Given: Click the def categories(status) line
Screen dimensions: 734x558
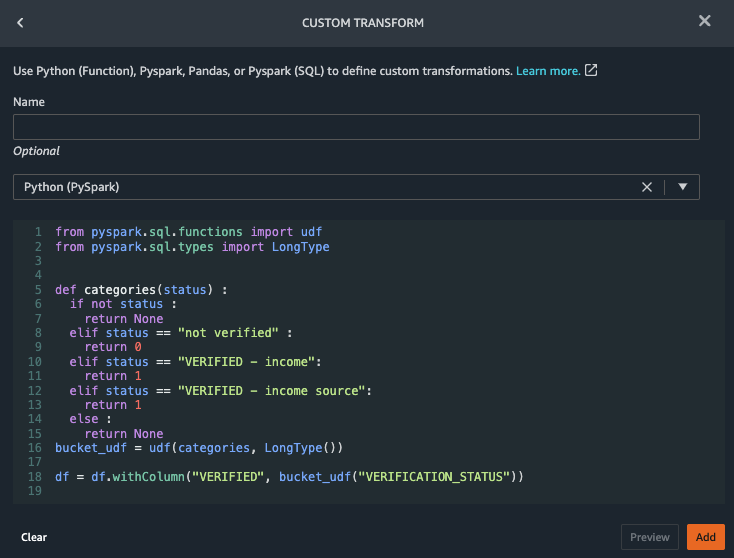Looking at the screenshot, I should [141, 290].
